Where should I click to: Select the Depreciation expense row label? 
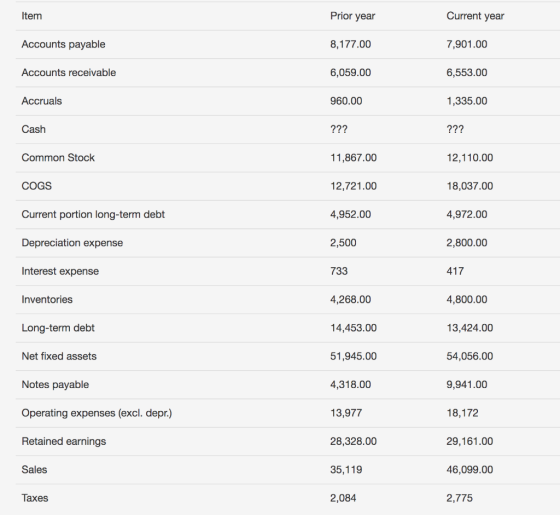72,243
